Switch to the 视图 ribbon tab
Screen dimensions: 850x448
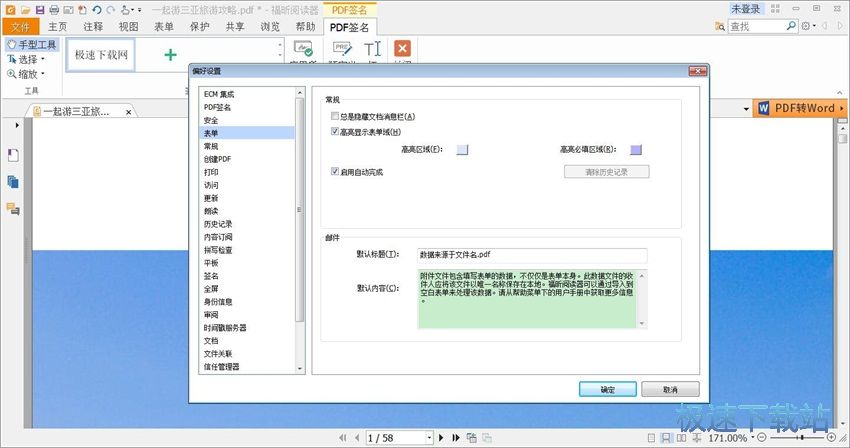128,27
